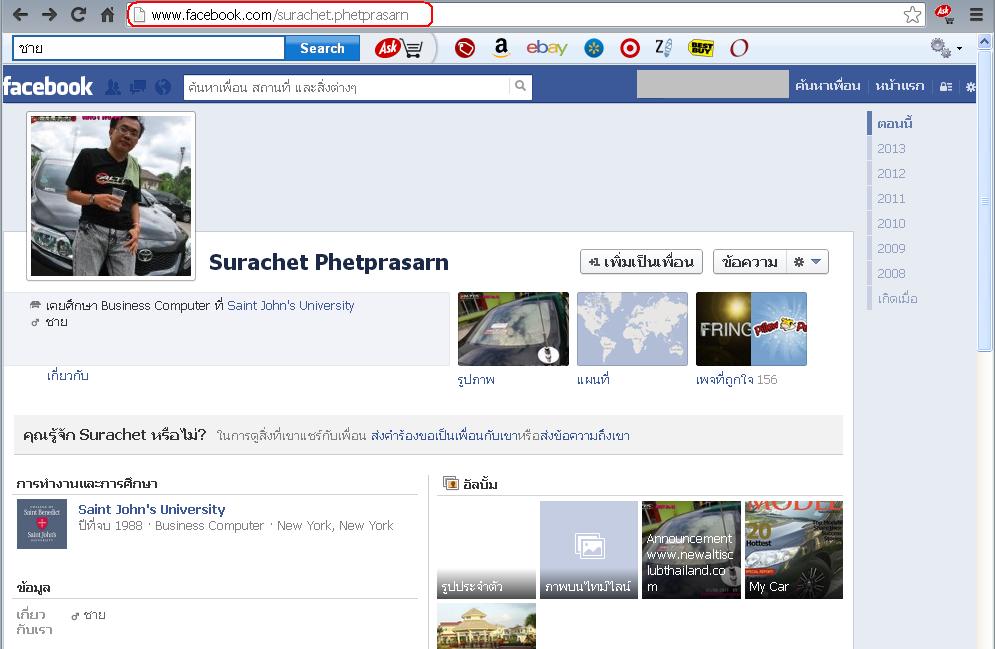Click the browser address bar URL
This screenshot has height=649, width=995.
(x=280, y=15)
